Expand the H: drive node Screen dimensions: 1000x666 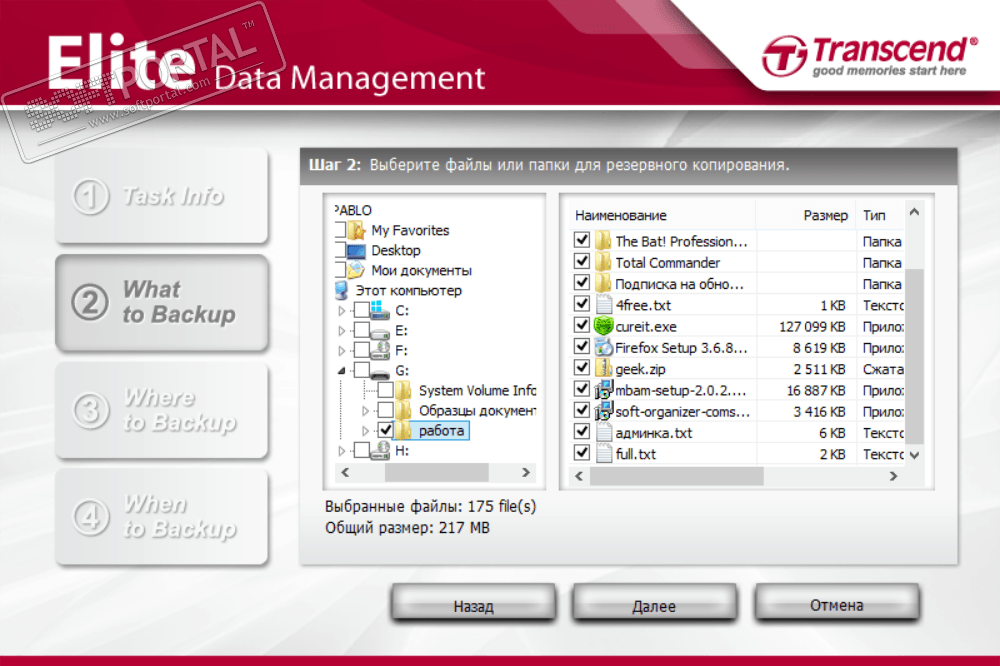[342, 451]
